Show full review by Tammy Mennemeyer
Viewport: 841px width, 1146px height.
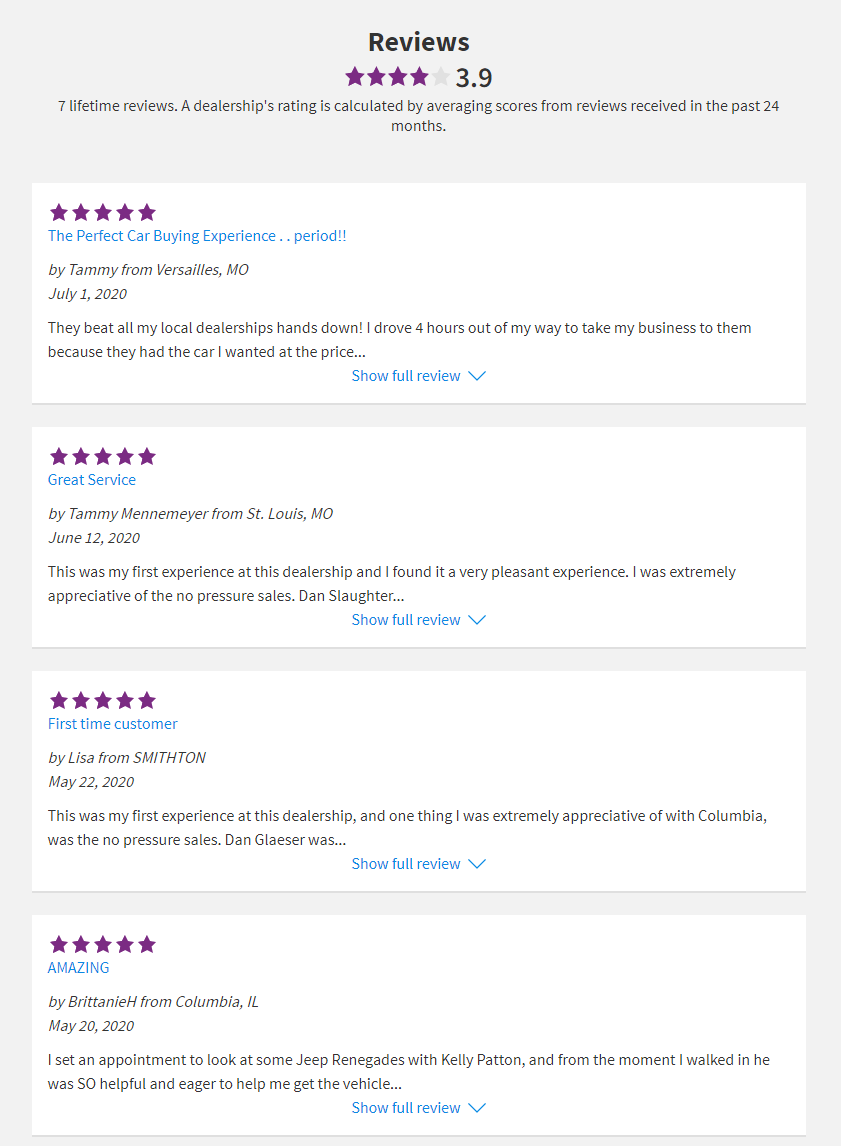406,620
